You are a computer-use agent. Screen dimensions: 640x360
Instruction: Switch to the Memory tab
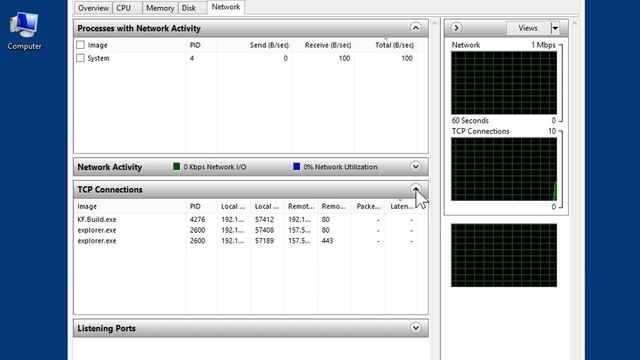click(160, 8)
